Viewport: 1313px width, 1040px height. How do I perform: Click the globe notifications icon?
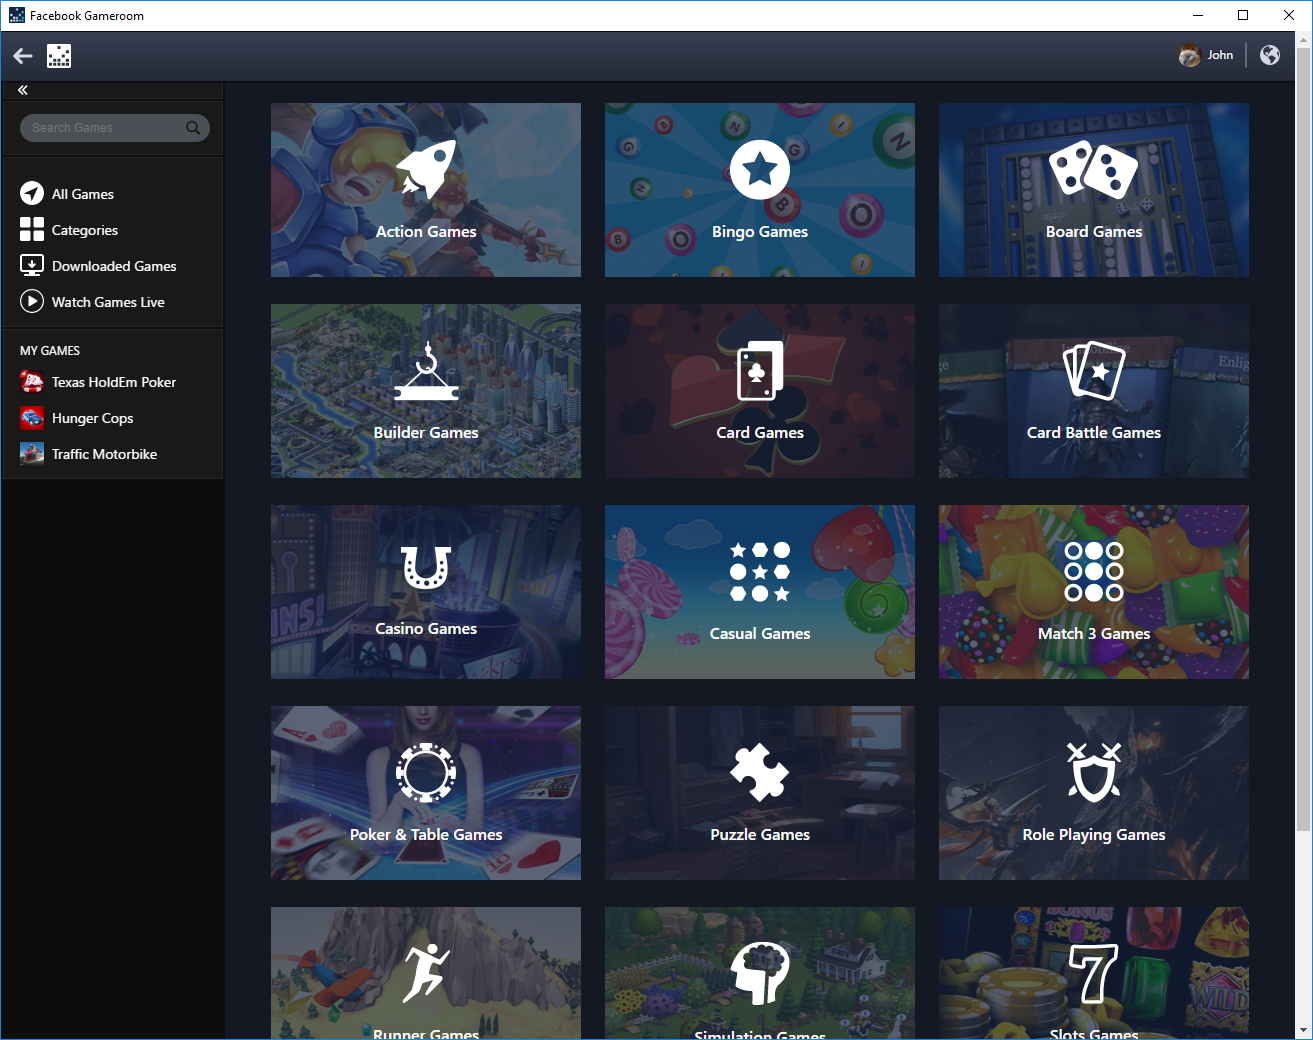(1269, 55)
